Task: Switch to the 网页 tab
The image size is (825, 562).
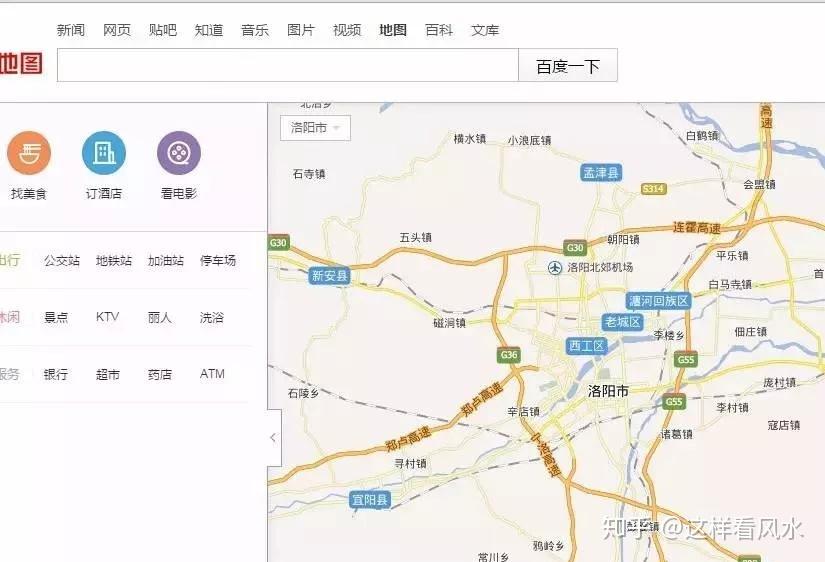Action: click(x=117, y=30)
